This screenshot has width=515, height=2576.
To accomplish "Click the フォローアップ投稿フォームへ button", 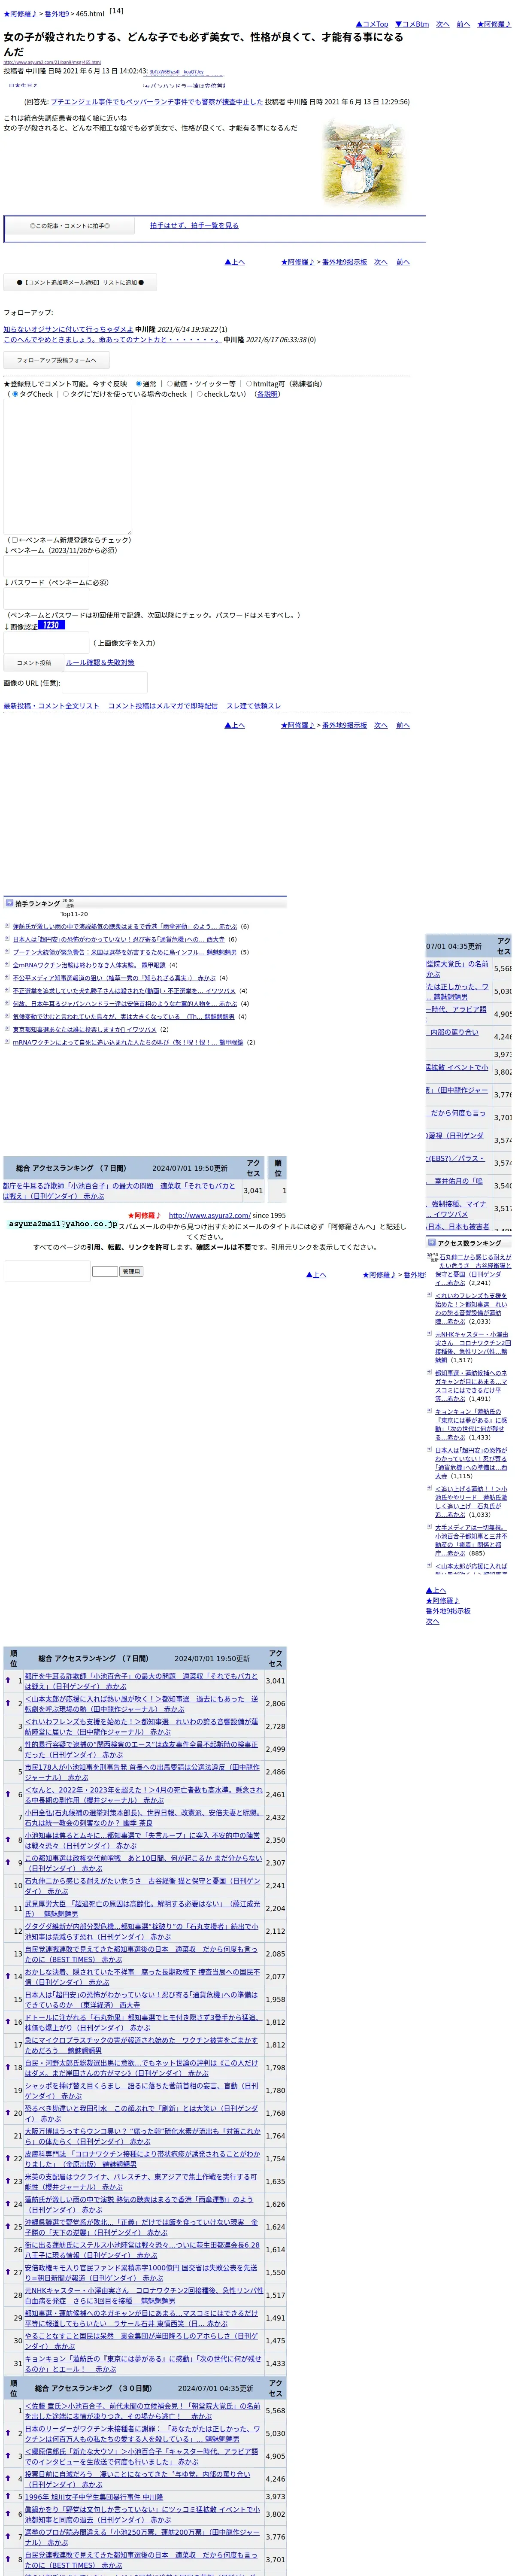I will [57, 360].
